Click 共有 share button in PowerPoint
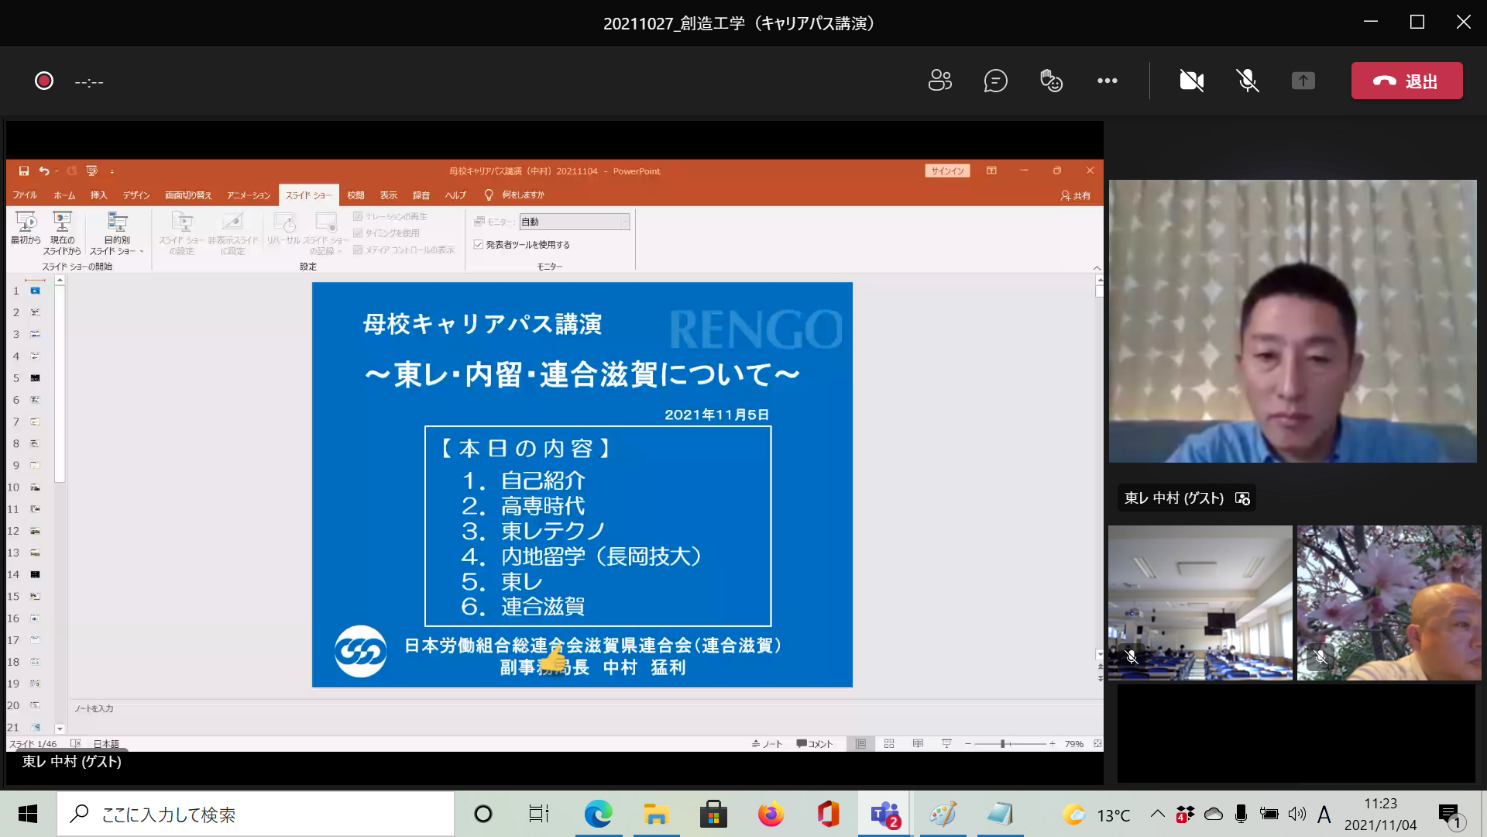The image size is (1487, 837). pos(1076,196)
